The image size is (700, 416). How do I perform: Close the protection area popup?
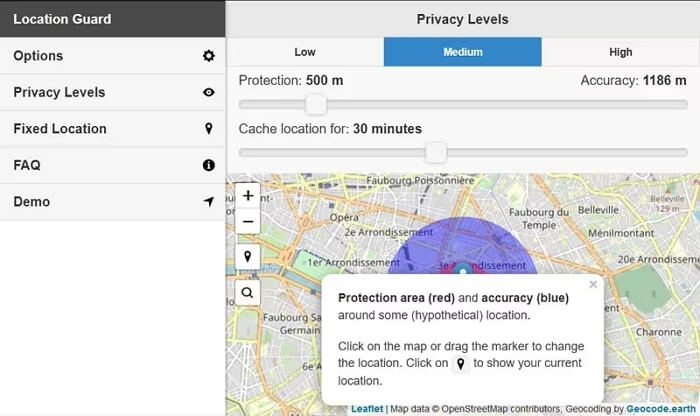click(593, 284)
